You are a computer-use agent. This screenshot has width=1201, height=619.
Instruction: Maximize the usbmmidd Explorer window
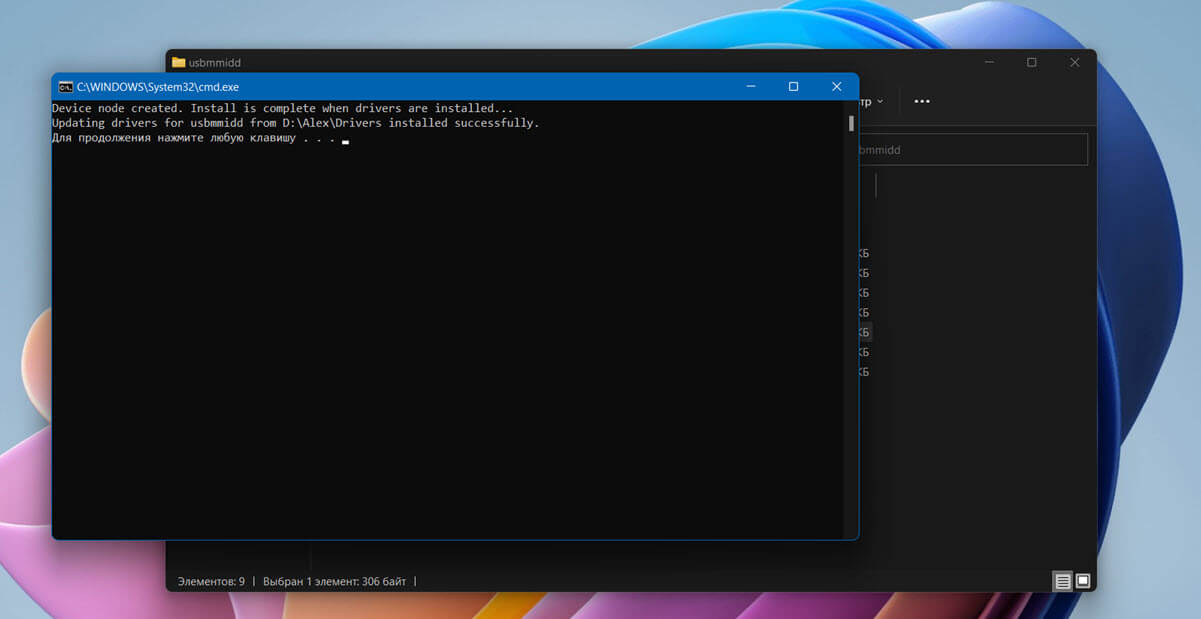pyautogui.click(x=1031, y=62)
